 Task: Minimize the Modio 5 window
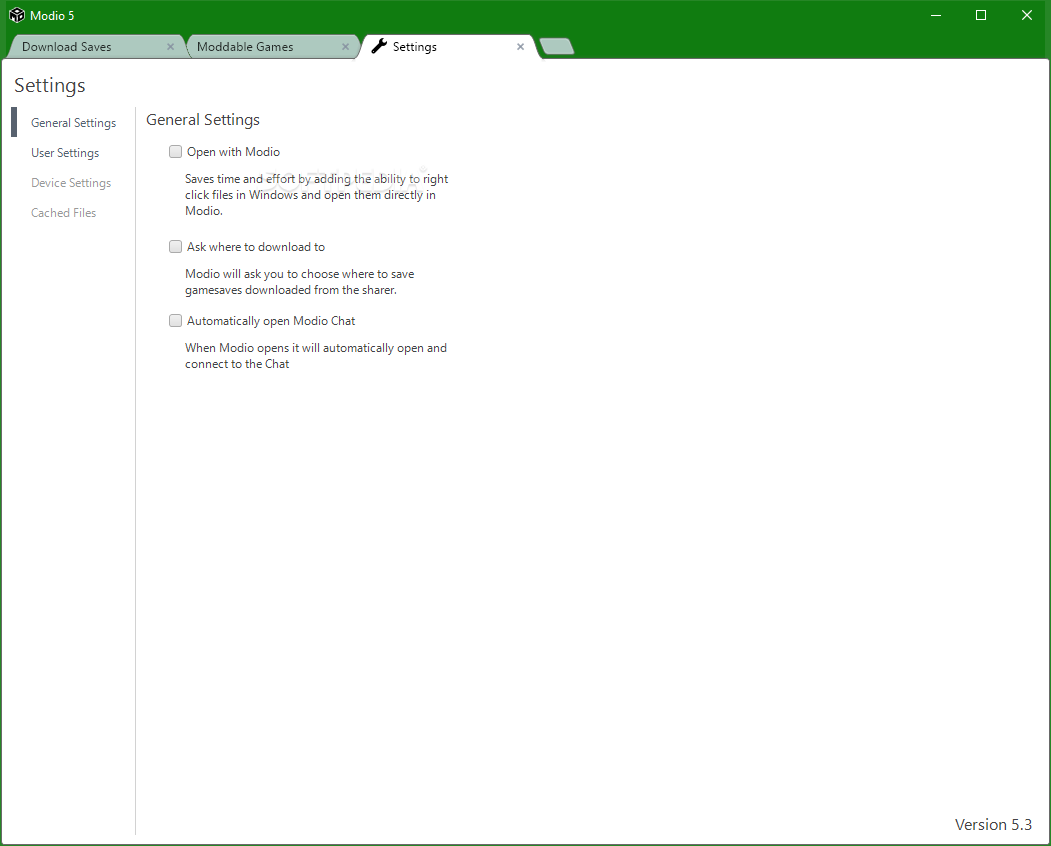click(x=936, y=15)
